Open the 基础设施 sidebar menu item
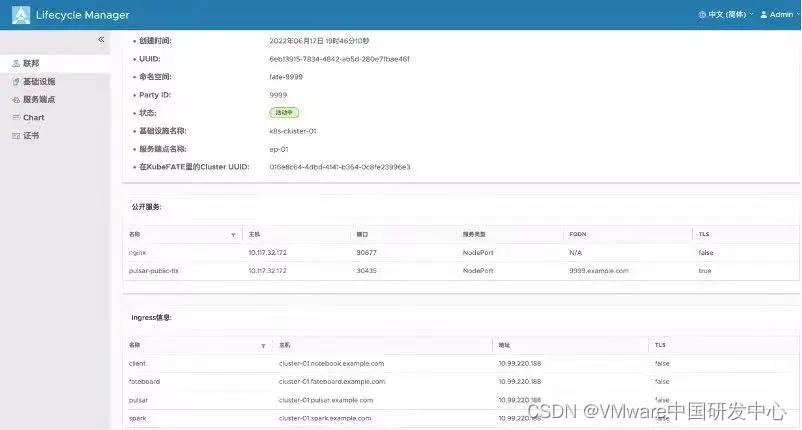The width and height of the screenshot is (802, 430). (55, 81)
